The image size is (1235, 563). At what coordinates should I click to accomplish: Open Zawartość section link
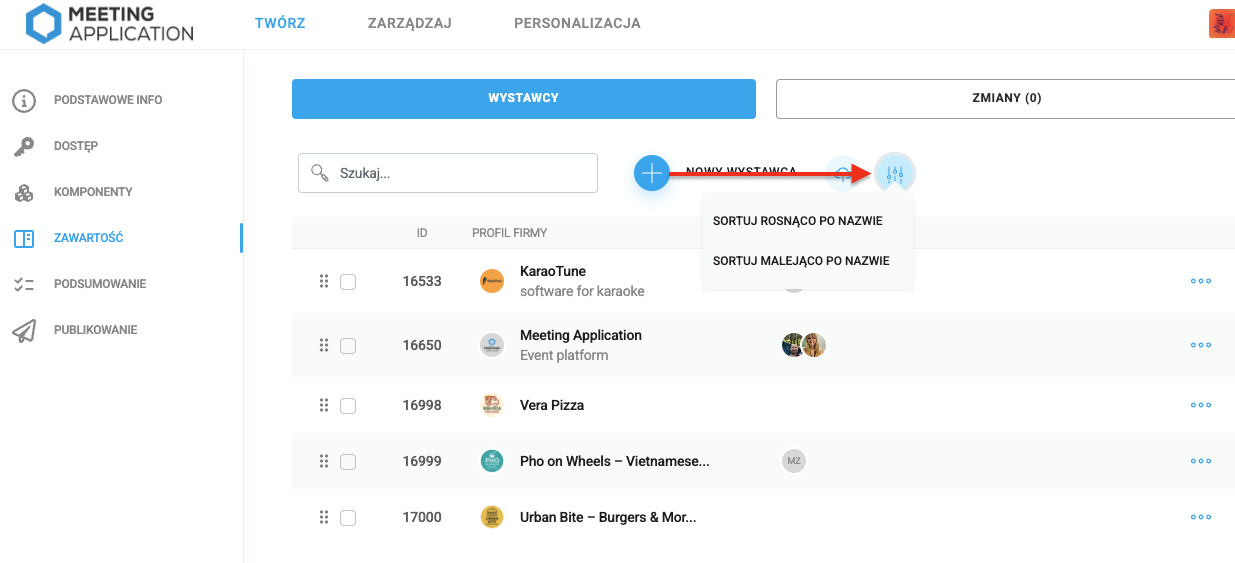coord(89,238)
